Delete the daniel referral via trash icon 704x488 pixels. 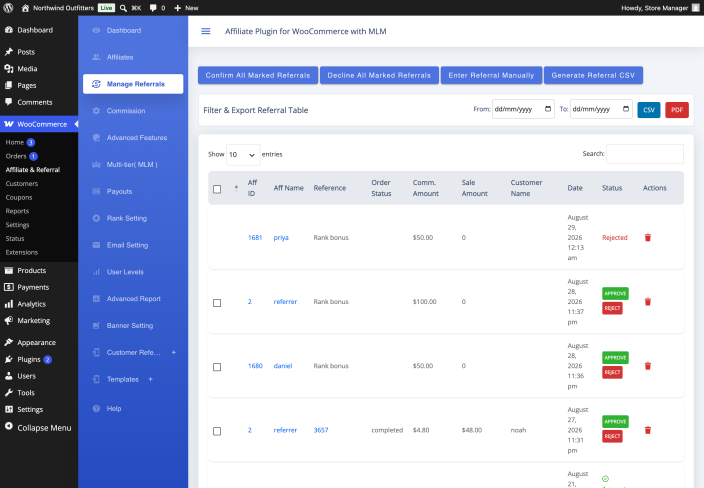647,366
